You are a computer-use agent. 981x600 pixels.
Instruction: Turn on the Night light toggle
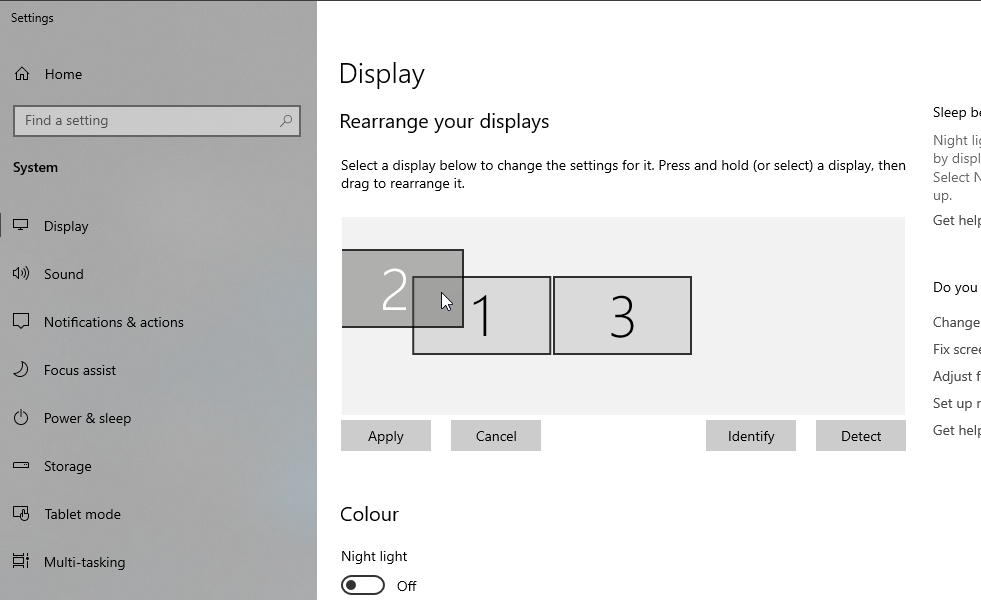[362, 585]
